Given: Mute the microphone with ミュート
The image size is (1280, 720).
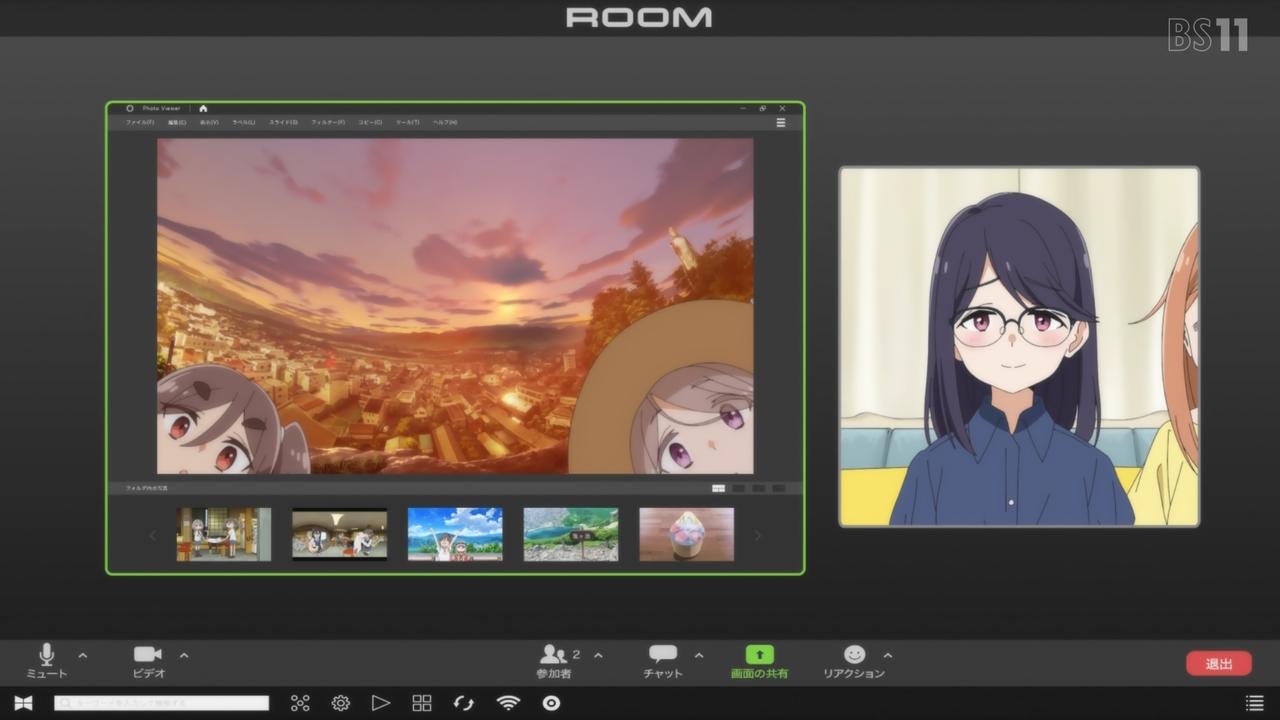Looking at the screenshot, I should tap(46, 661).
